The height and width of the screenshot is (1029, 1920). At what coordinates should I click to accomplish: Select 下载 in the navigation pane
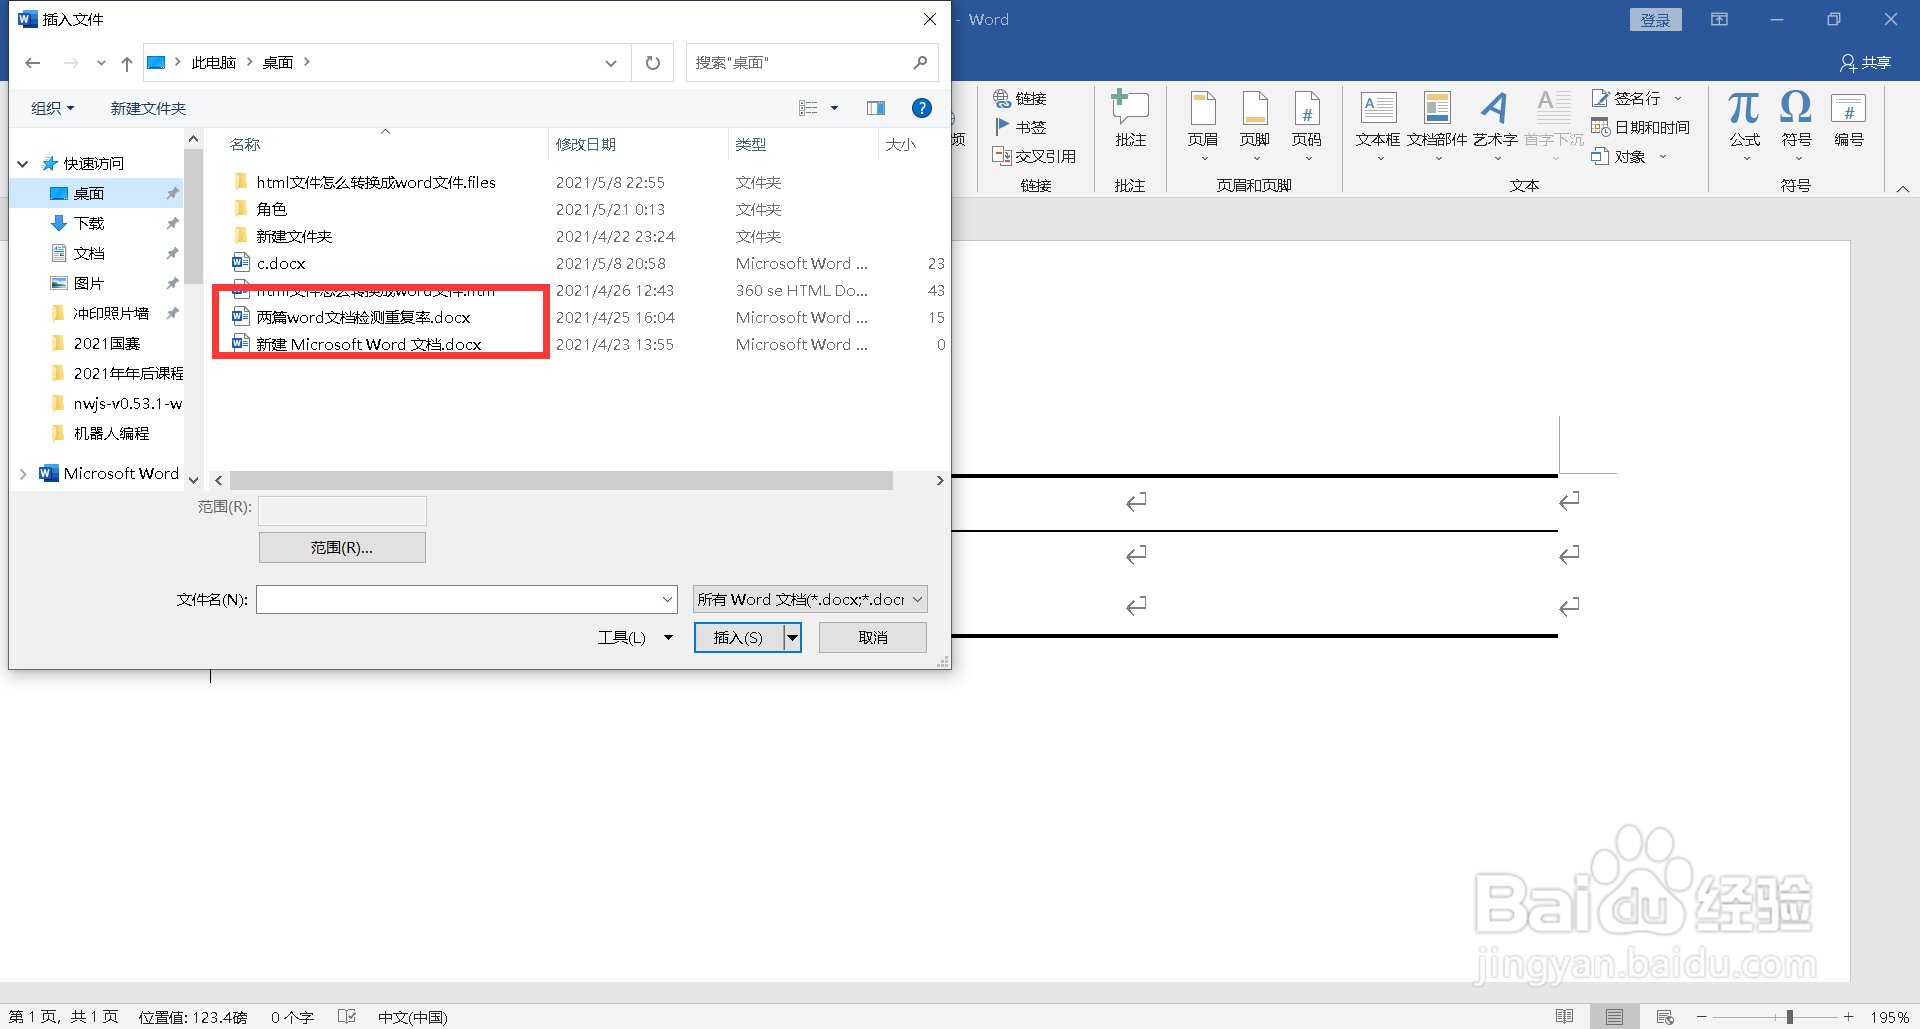click(x=89, y=223)
